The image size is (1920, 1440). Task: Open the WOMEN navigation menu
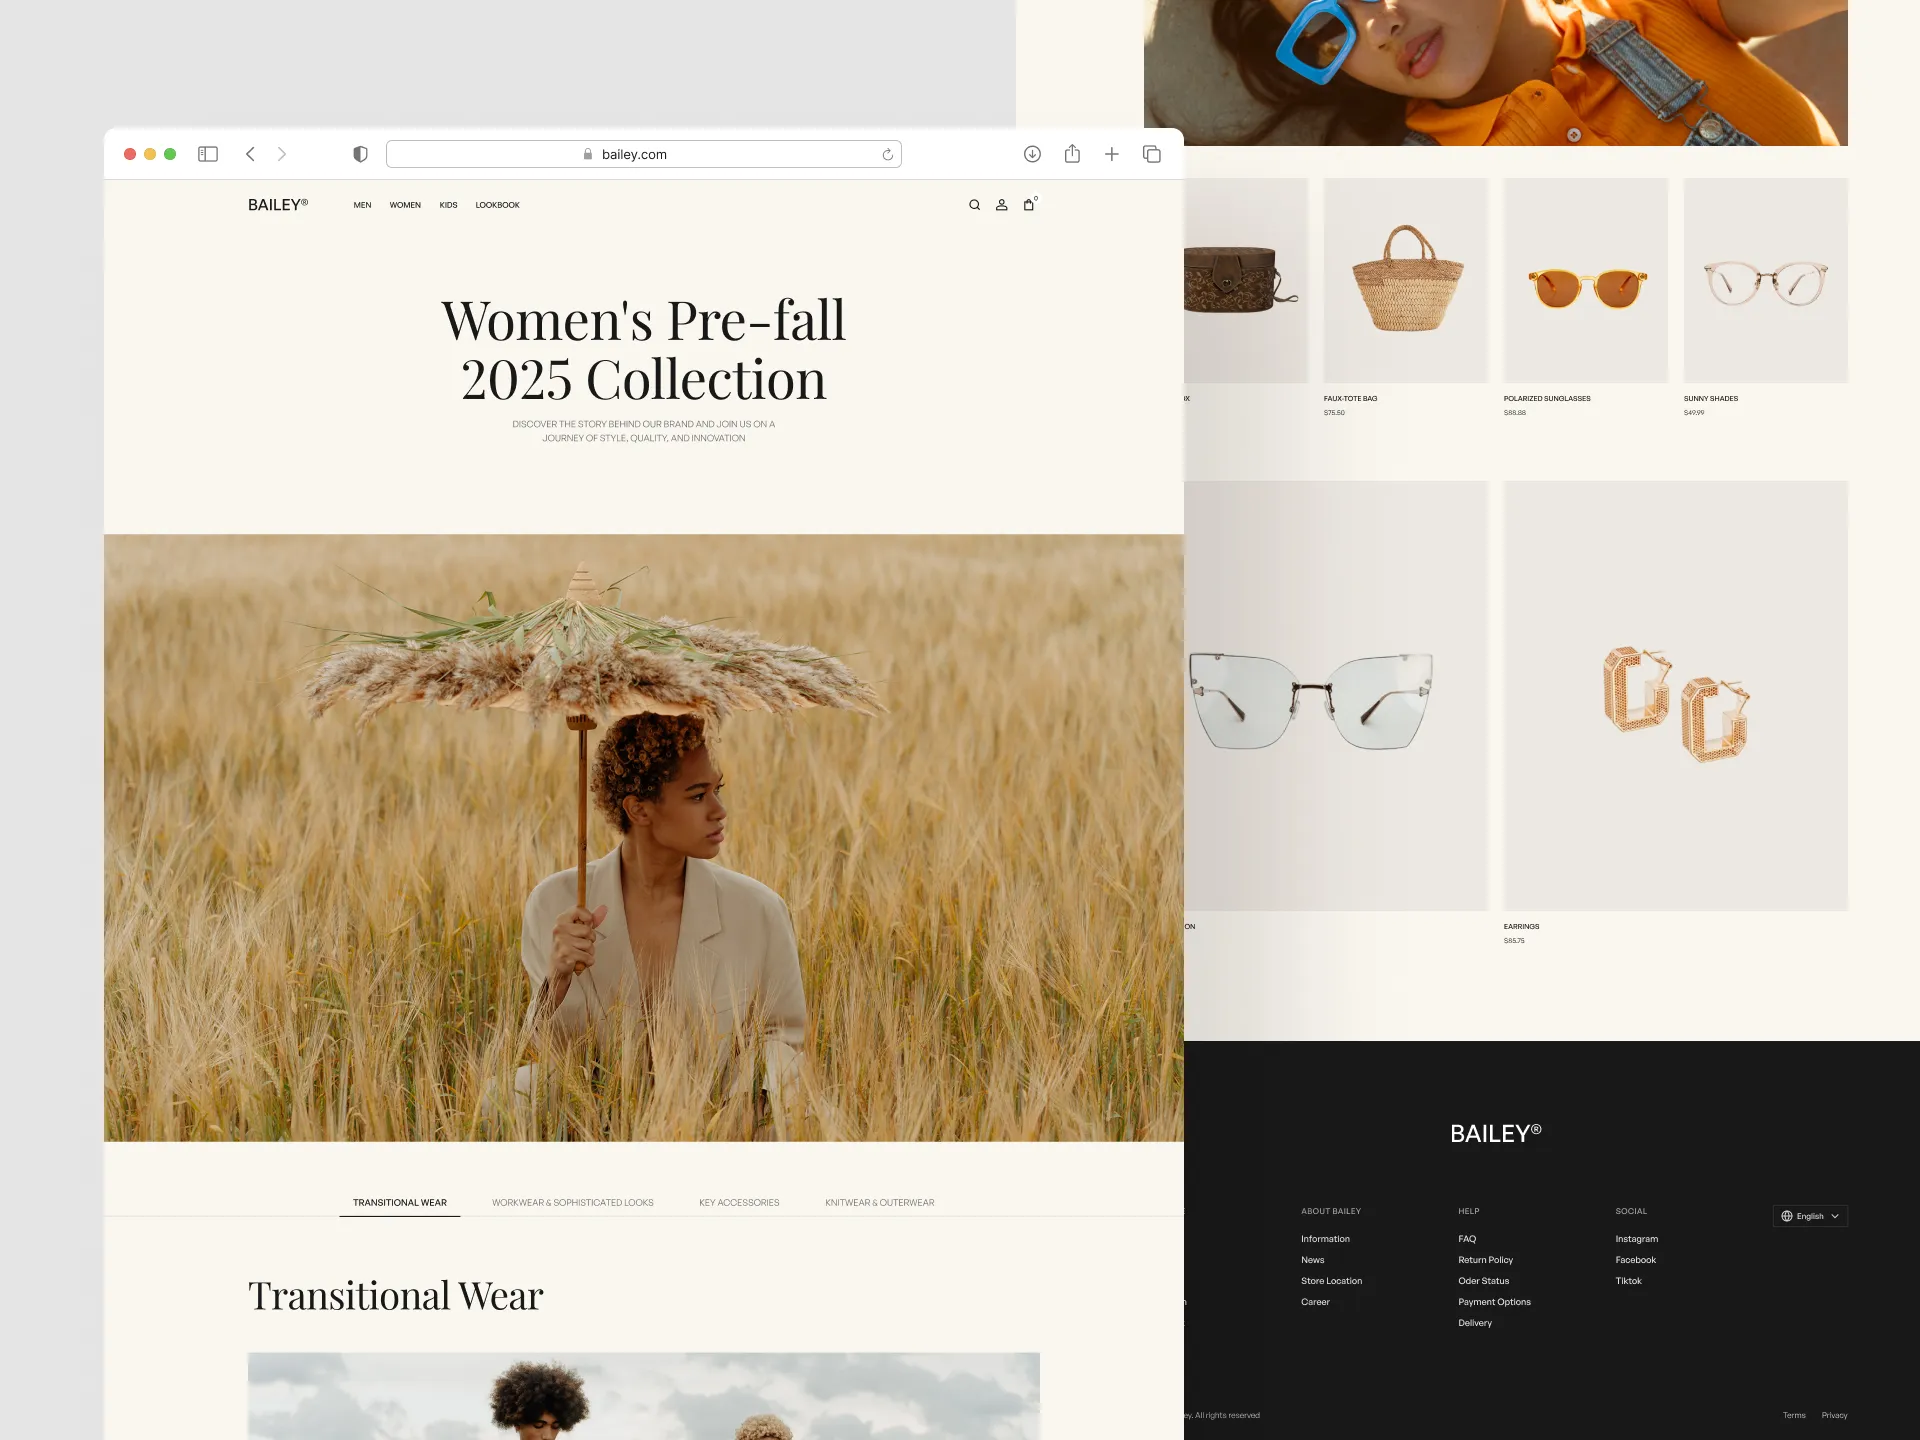coord(405,205)
